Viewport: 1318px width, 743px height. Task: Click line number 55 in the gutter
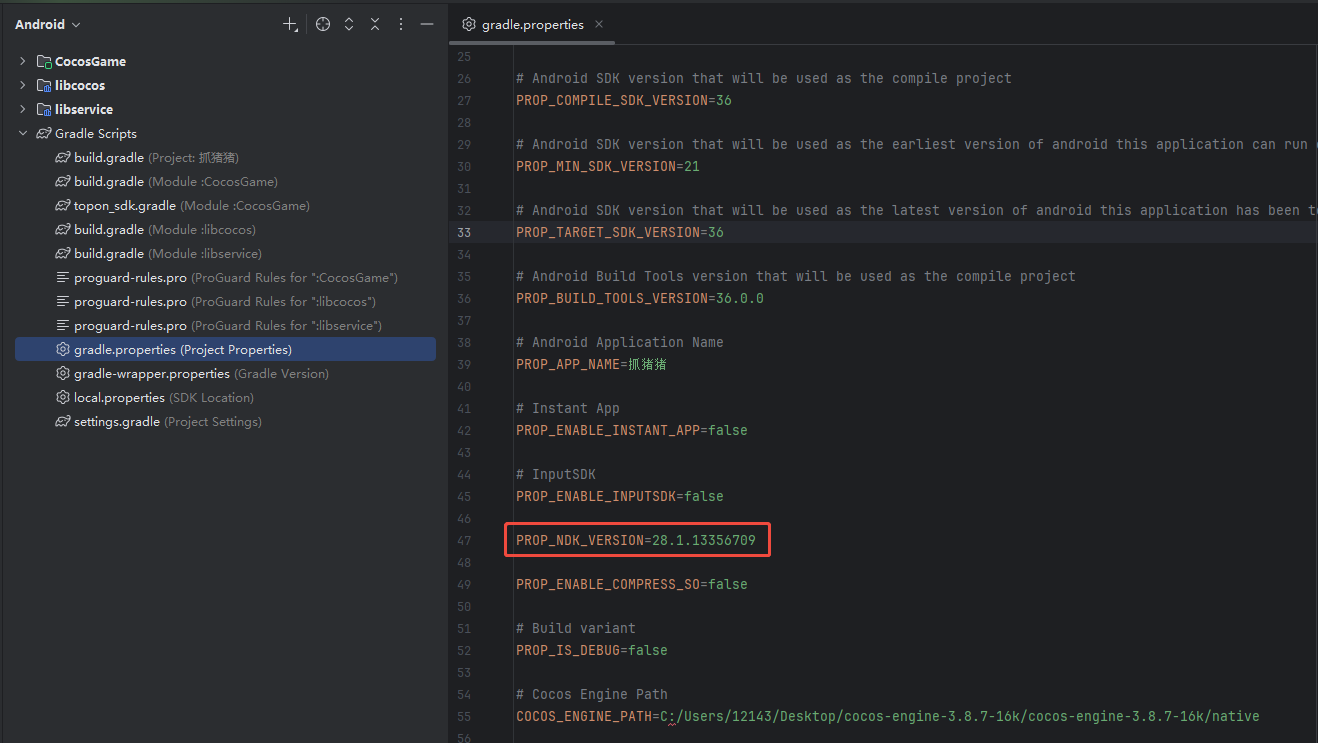pos(463,716)
